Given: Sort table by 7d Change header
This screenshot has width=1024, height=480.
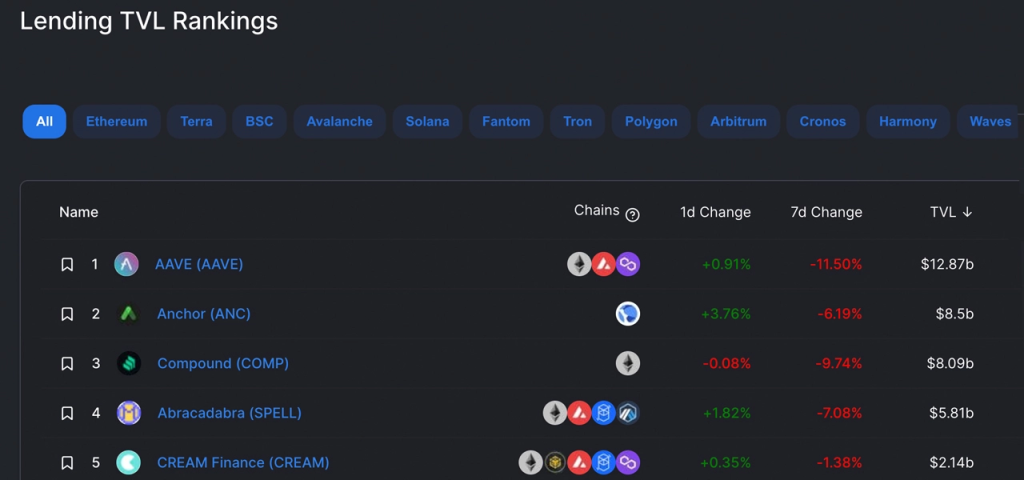Looking at the screenshot, I should [x=826, y=212].
